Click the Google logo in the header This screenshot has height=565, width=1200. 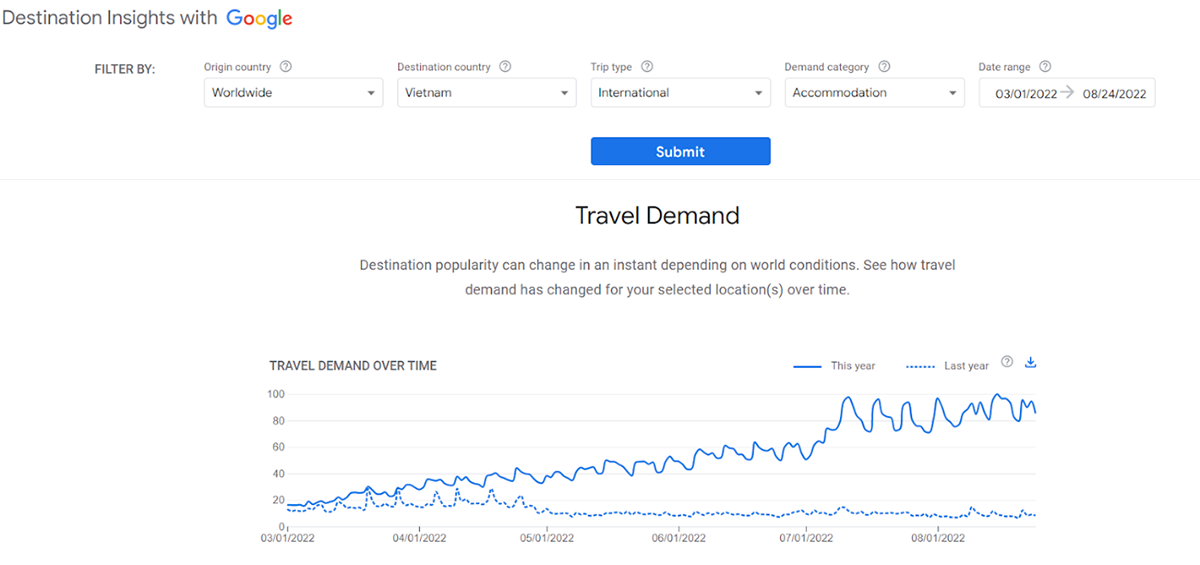[259, 19]
